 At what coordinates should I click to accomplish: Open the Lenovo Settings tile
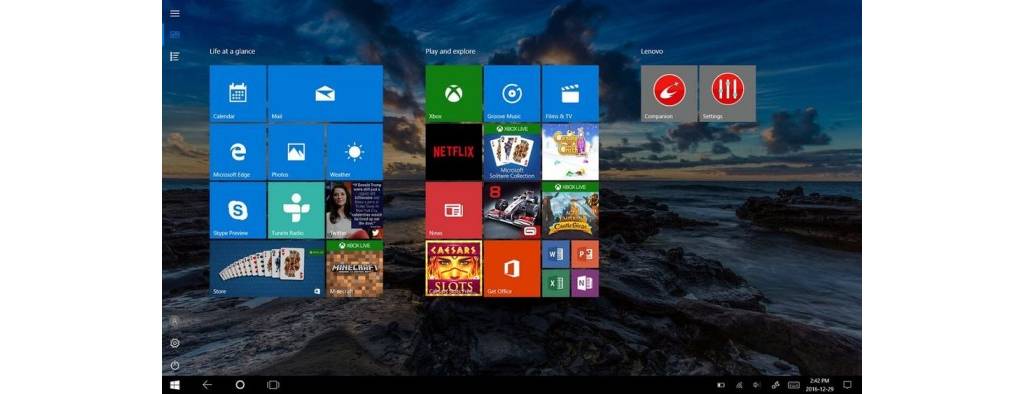[728, 93]
